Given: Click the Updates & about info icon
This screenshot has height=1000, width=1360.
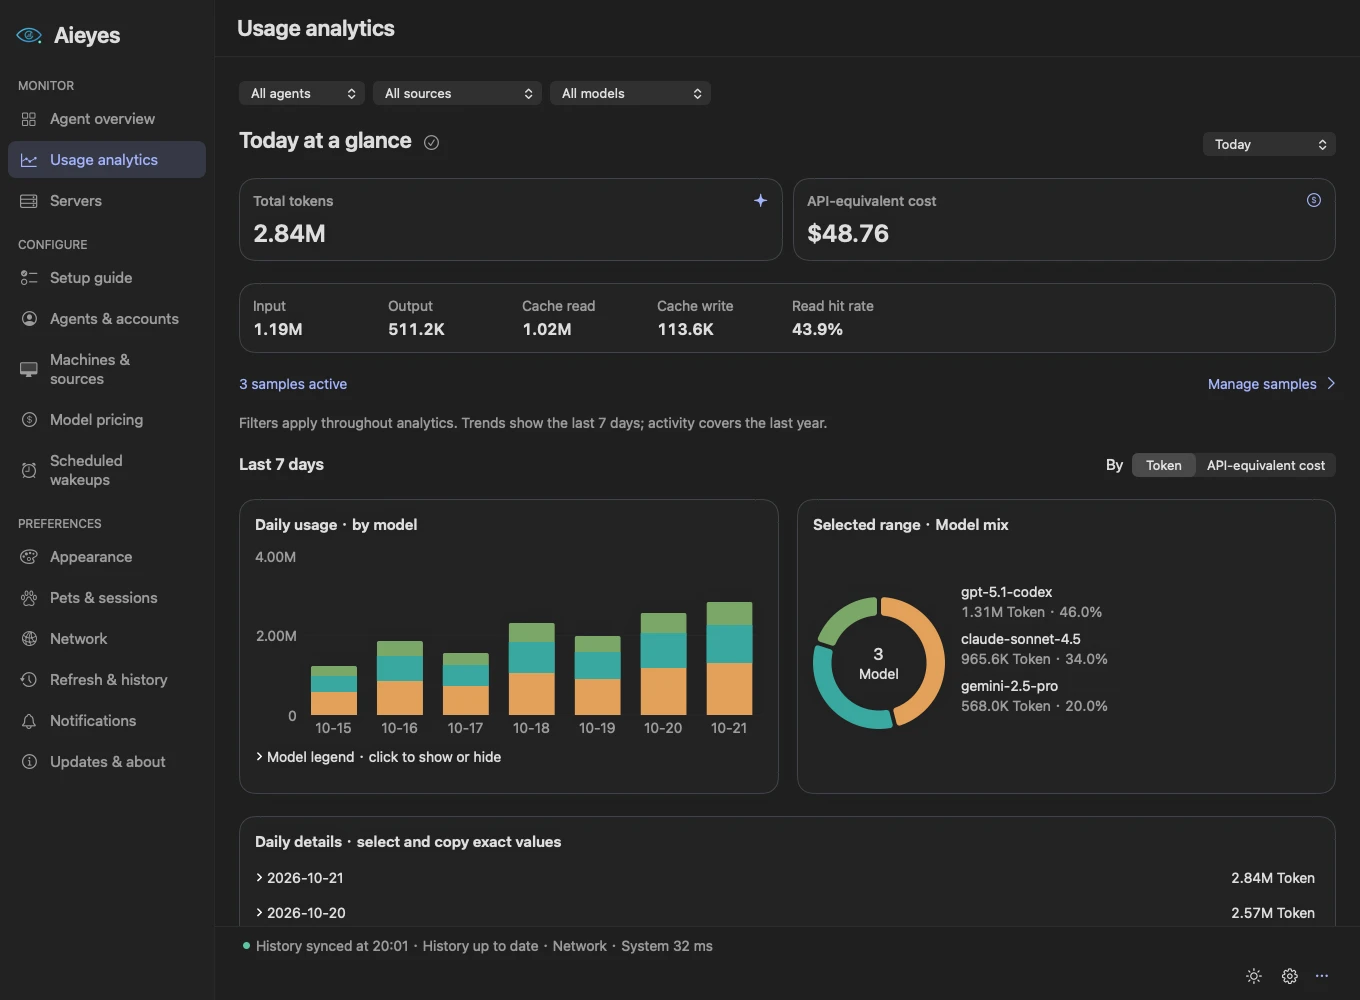Looking at the screenshot, I should [29, 762].
